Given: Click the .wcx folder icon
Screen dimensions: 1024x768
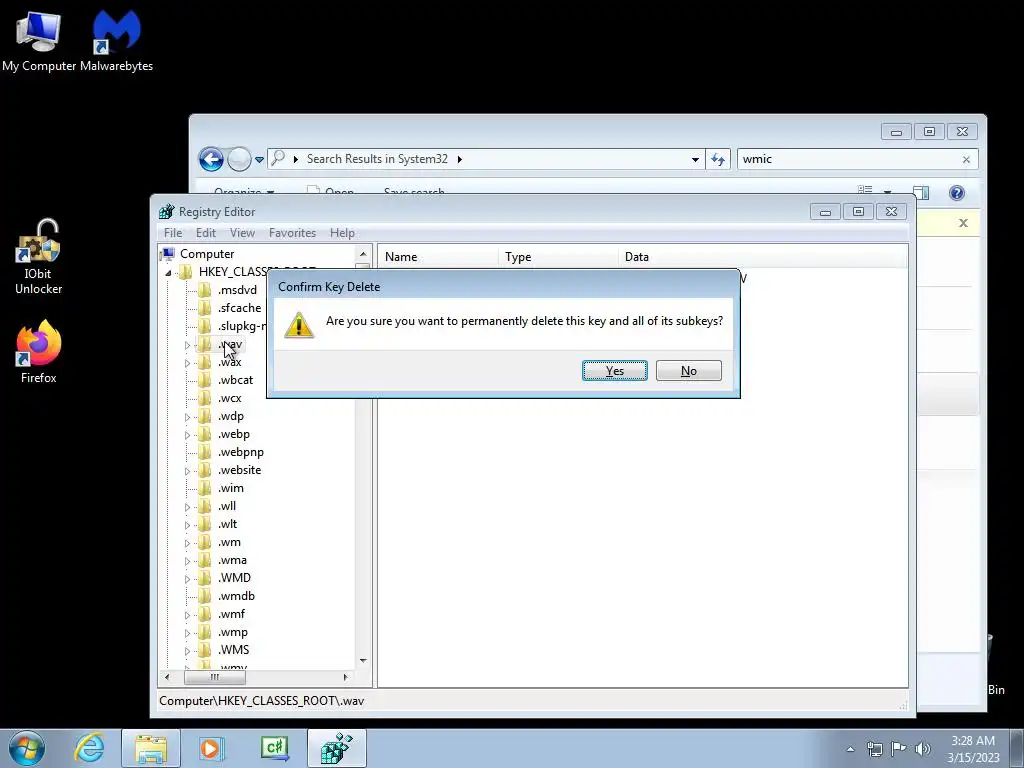Looking at the screenshot, I should click(x=204, y=398).
